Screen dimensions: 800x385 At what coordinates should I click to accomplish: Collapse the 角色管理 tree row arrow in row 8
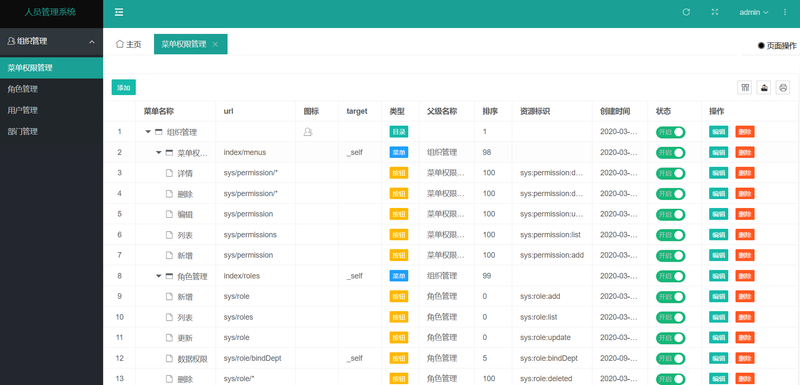pos(159,276)
